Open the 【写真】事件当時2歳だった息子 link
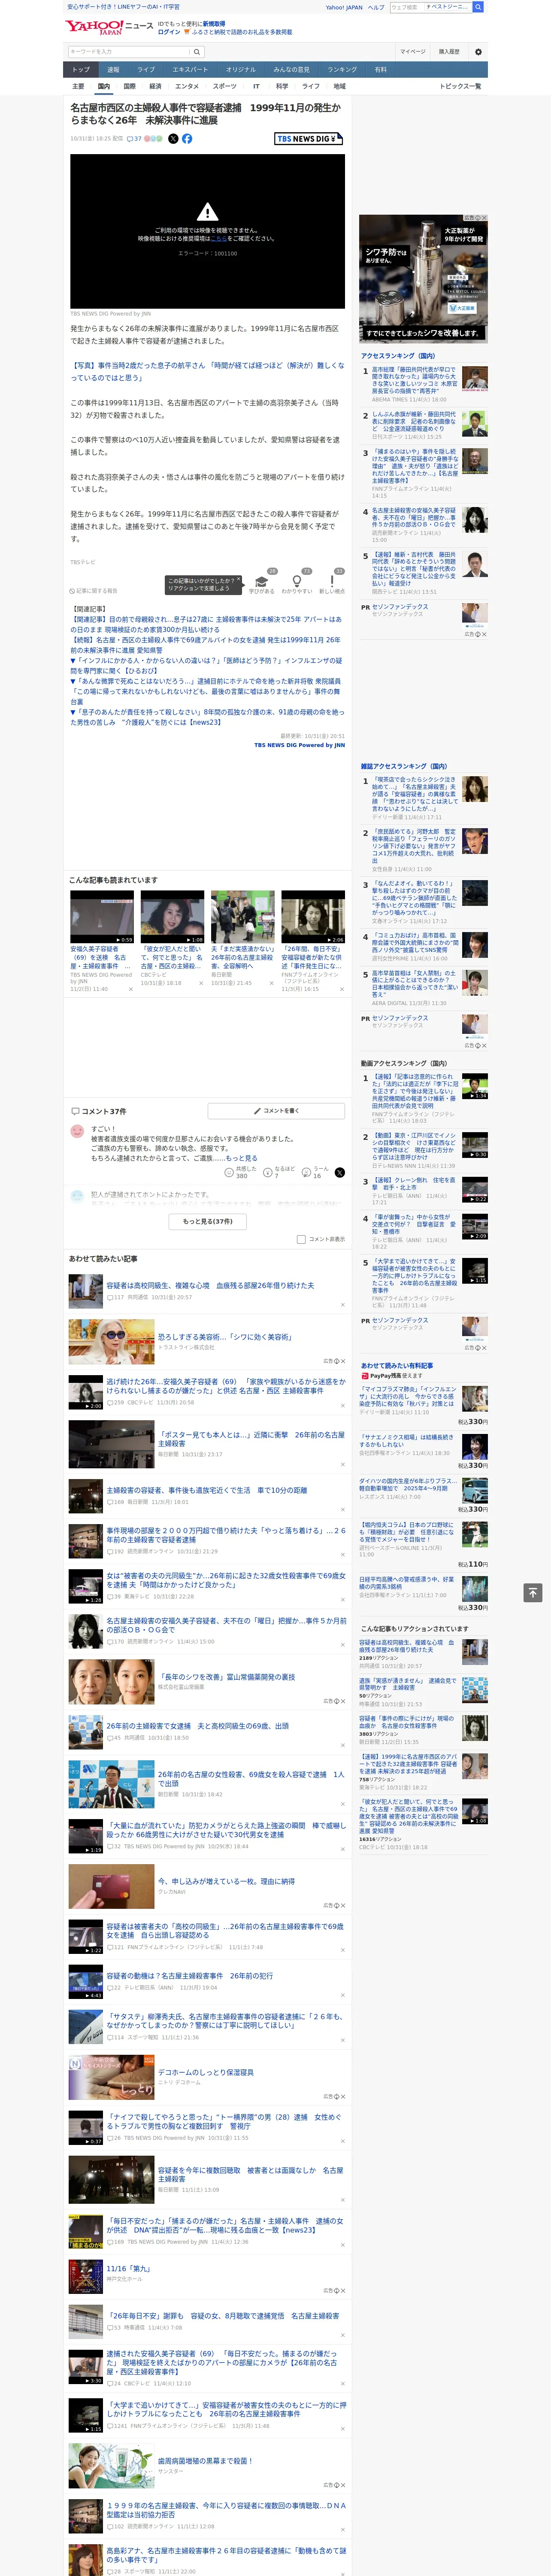The image size is (551, 2576). 207,372
